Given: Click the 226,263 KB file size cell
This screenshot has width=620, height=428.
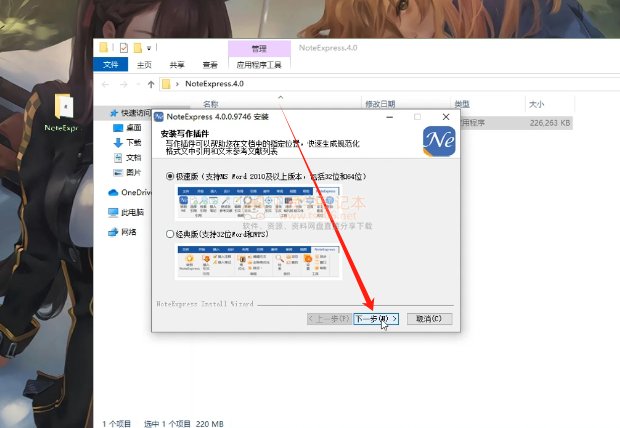Looking at the screenshot, I should (x=550, y=123).
